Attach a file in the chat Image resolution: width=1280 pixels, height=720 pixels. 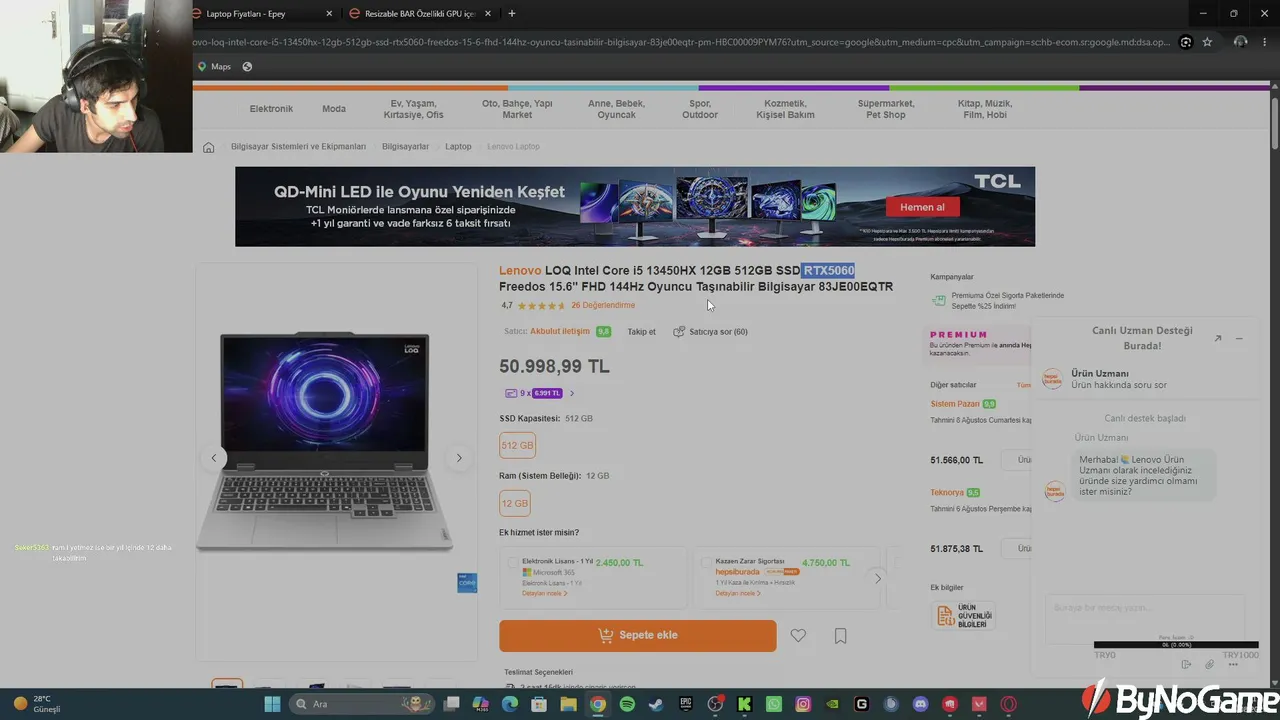click(1209, 664)
